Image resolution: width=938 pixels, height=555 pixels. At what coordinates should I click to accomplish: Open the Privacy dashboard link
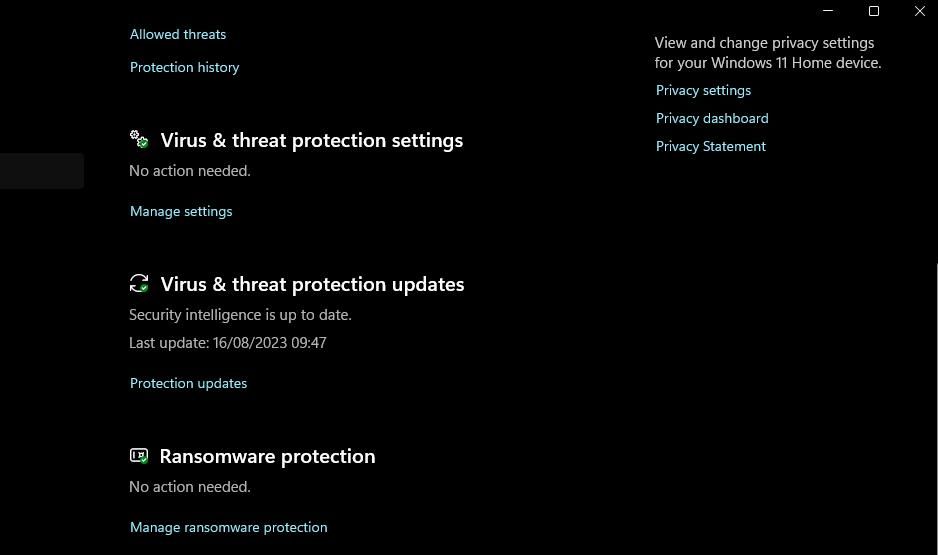click(712, 118)
